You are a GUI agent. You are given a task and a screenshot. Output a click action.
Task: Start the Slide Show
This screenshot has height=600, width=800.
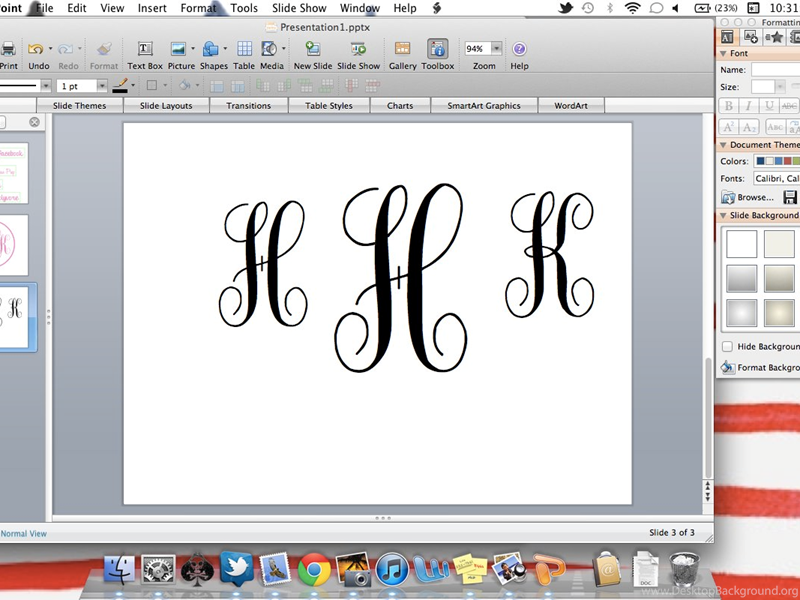click(x=358, y=49)
